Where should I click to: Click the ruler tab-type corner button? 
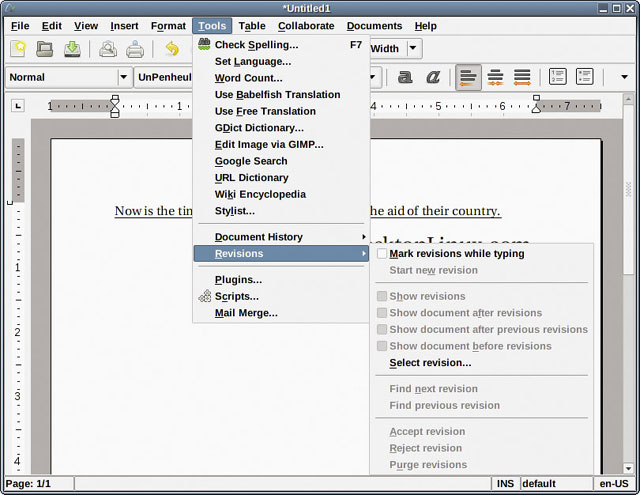(18, 106)
